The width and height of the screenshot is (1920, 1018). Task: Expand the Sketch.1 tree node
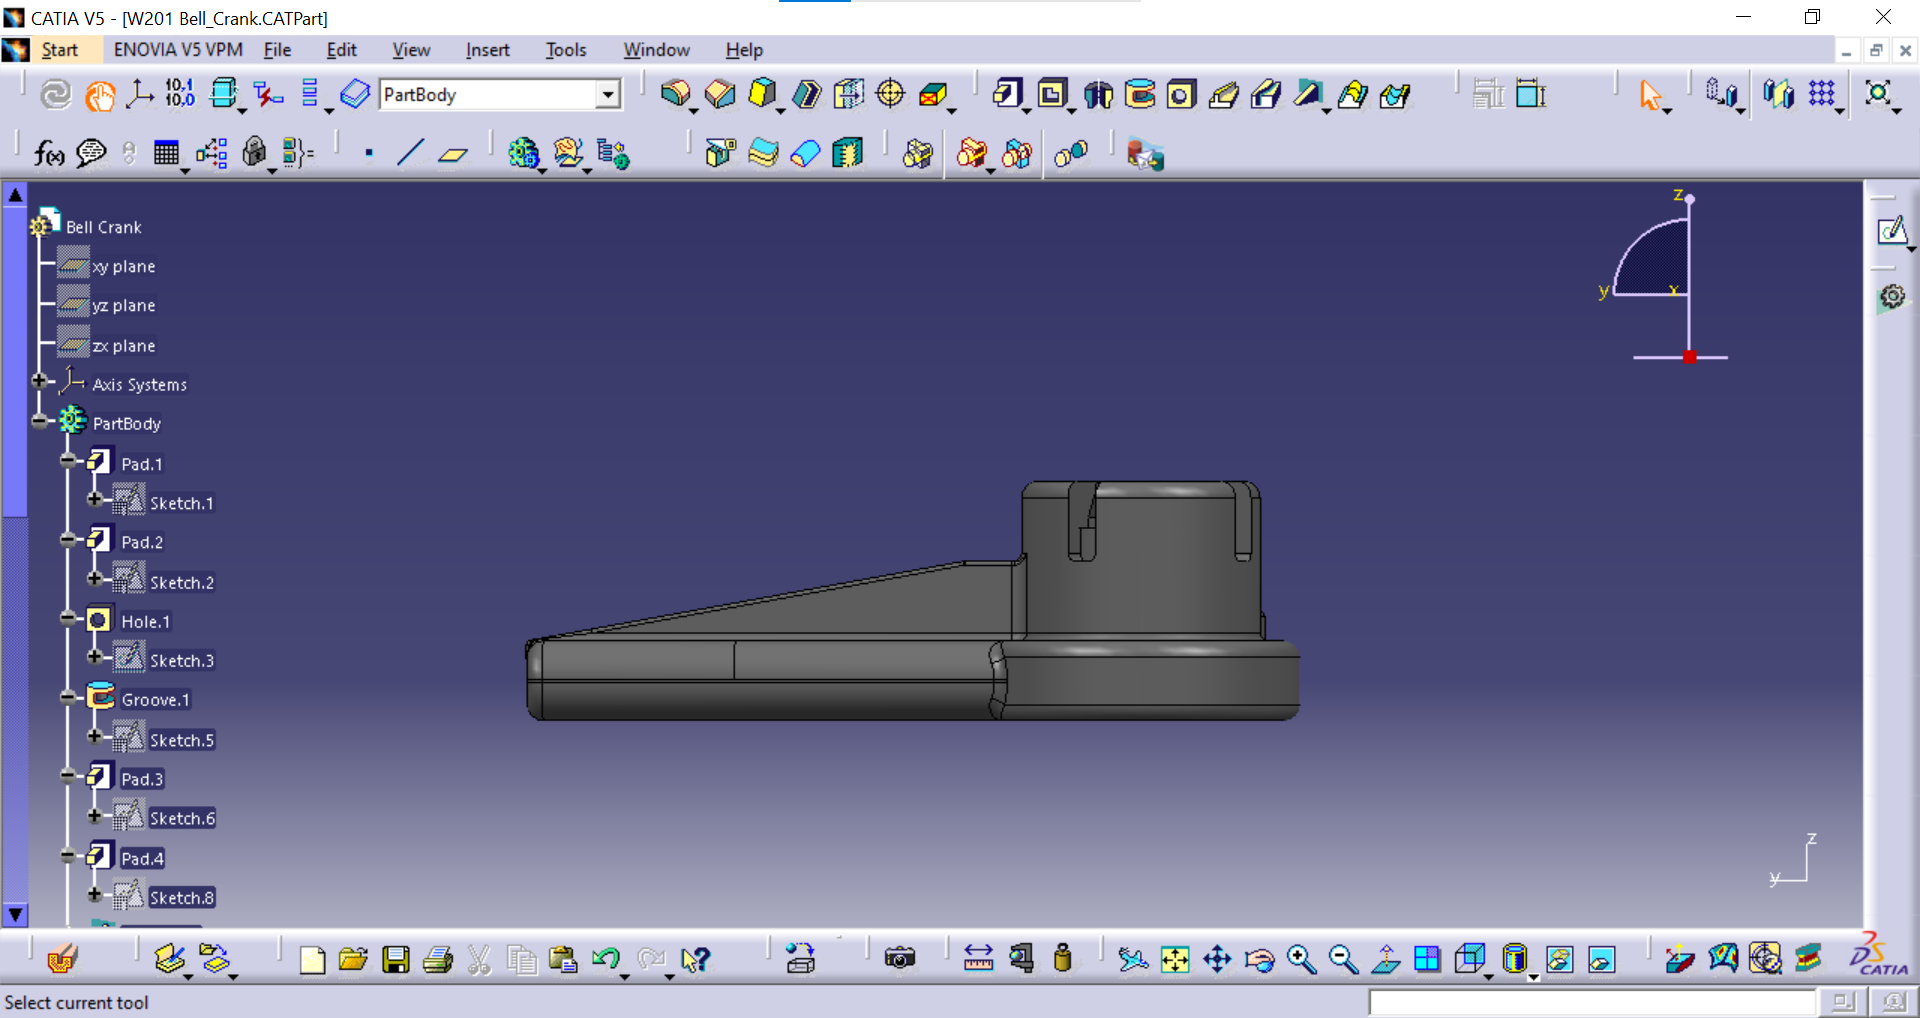95,499
